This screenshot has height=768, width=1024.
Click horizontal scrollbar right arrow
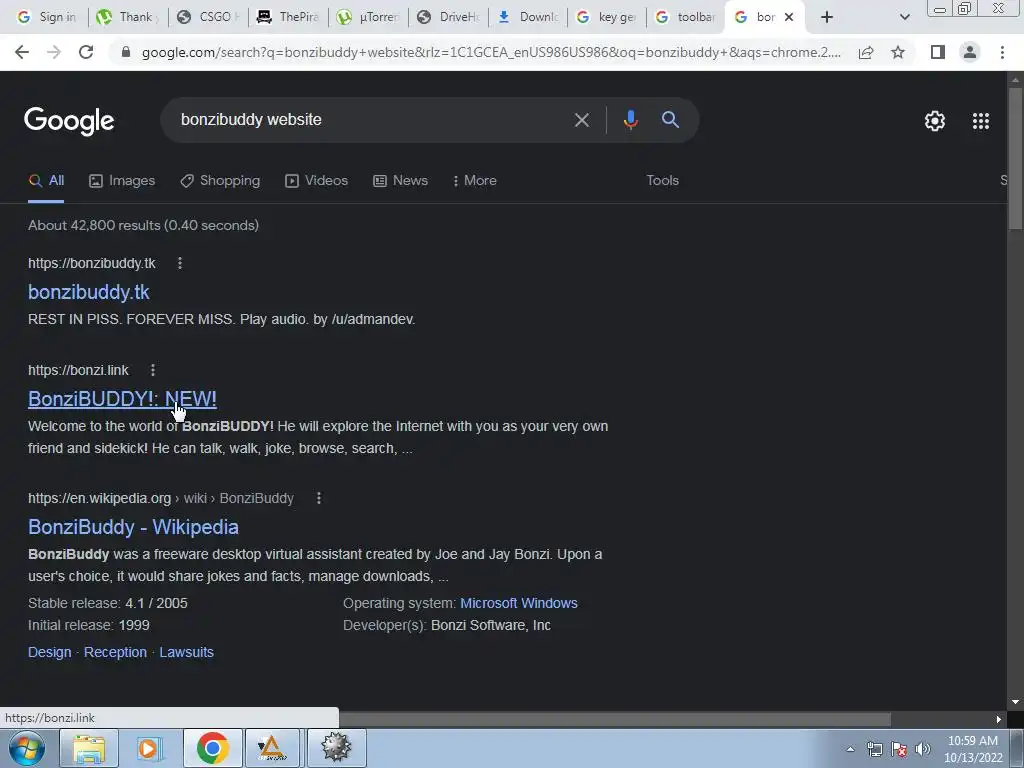tap(999, 719)
